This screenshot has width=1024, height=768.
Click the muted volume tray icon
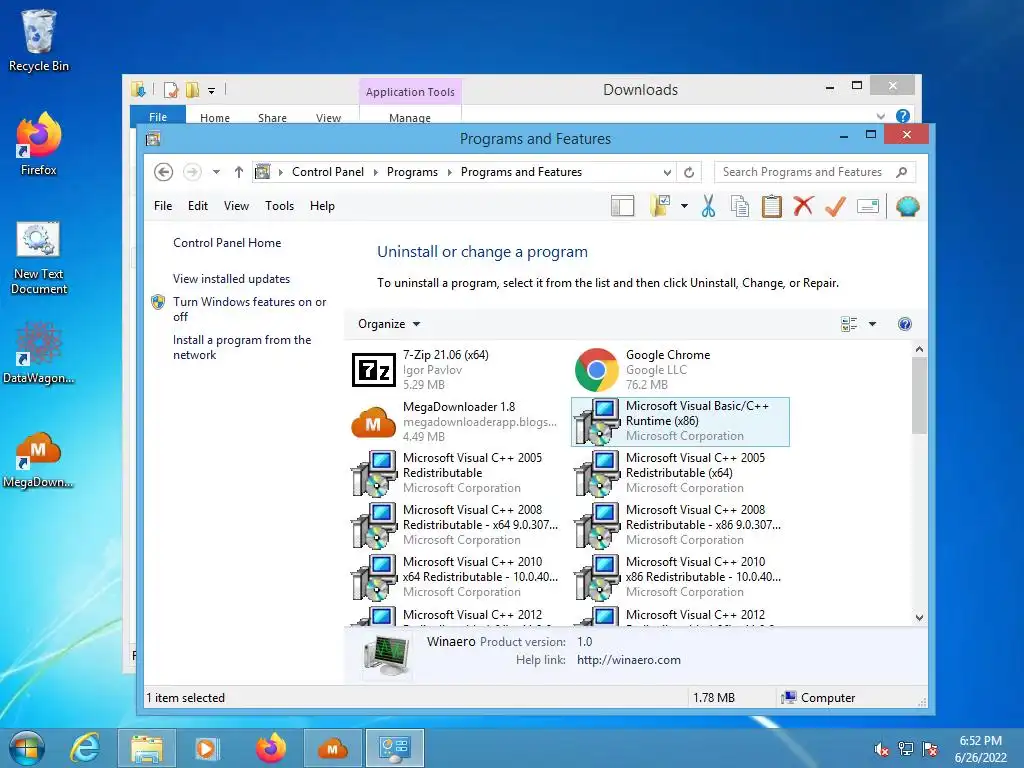882,749
